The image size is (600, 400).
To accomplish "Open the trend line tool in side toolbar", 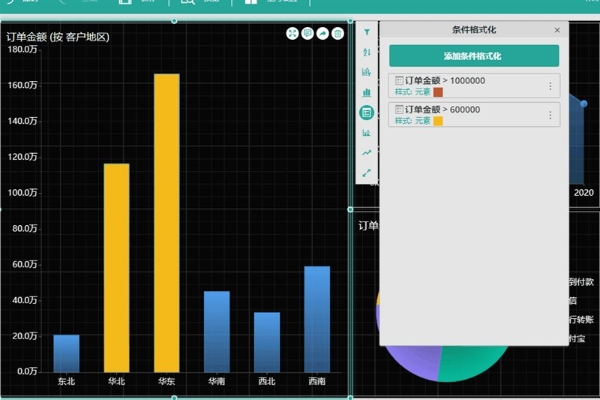I will point(367,153).
